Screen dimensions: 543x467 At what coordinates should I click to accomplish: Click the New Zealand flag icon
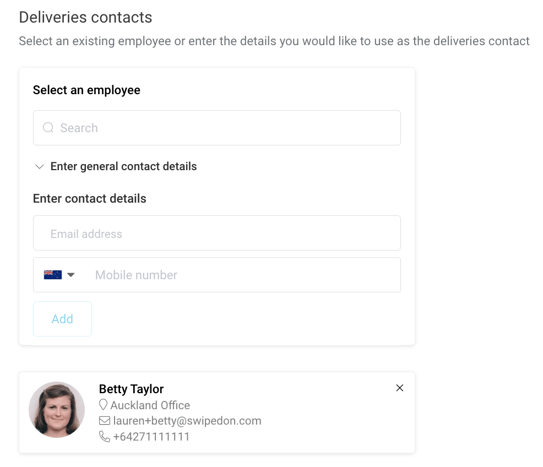53,275
